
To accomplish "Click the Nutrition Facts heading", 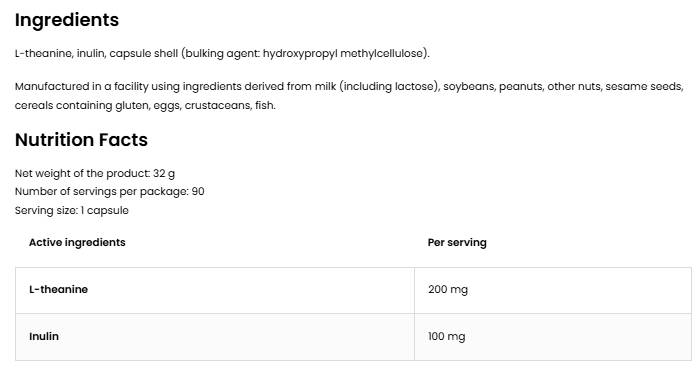I will [x=81, y=140].
